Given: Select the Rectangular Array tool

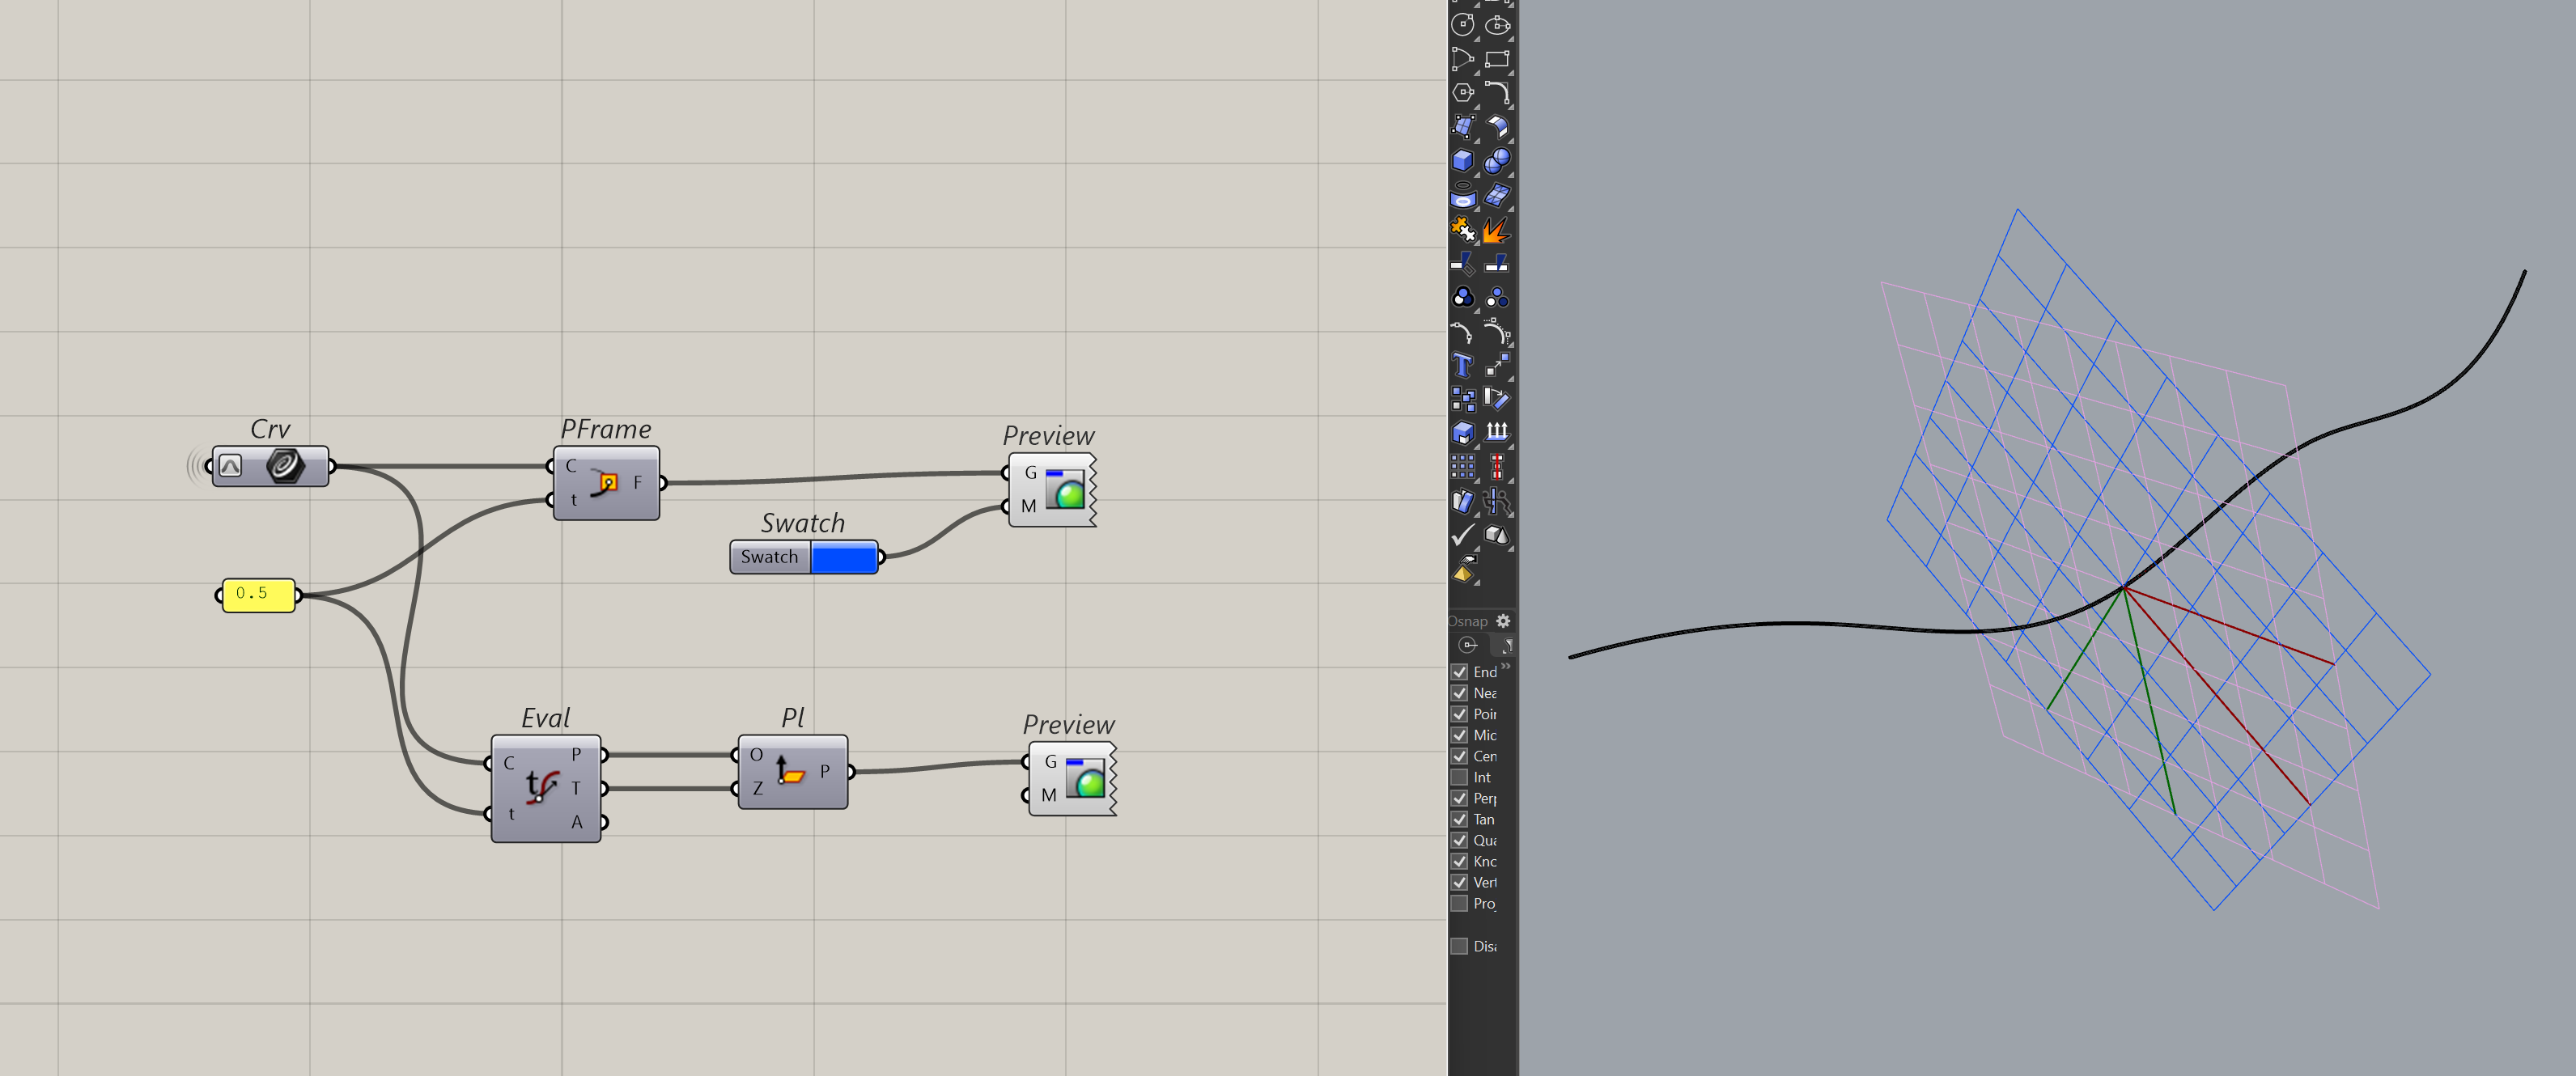Looking at the screenshot, I should click(x=1462, y=466).
